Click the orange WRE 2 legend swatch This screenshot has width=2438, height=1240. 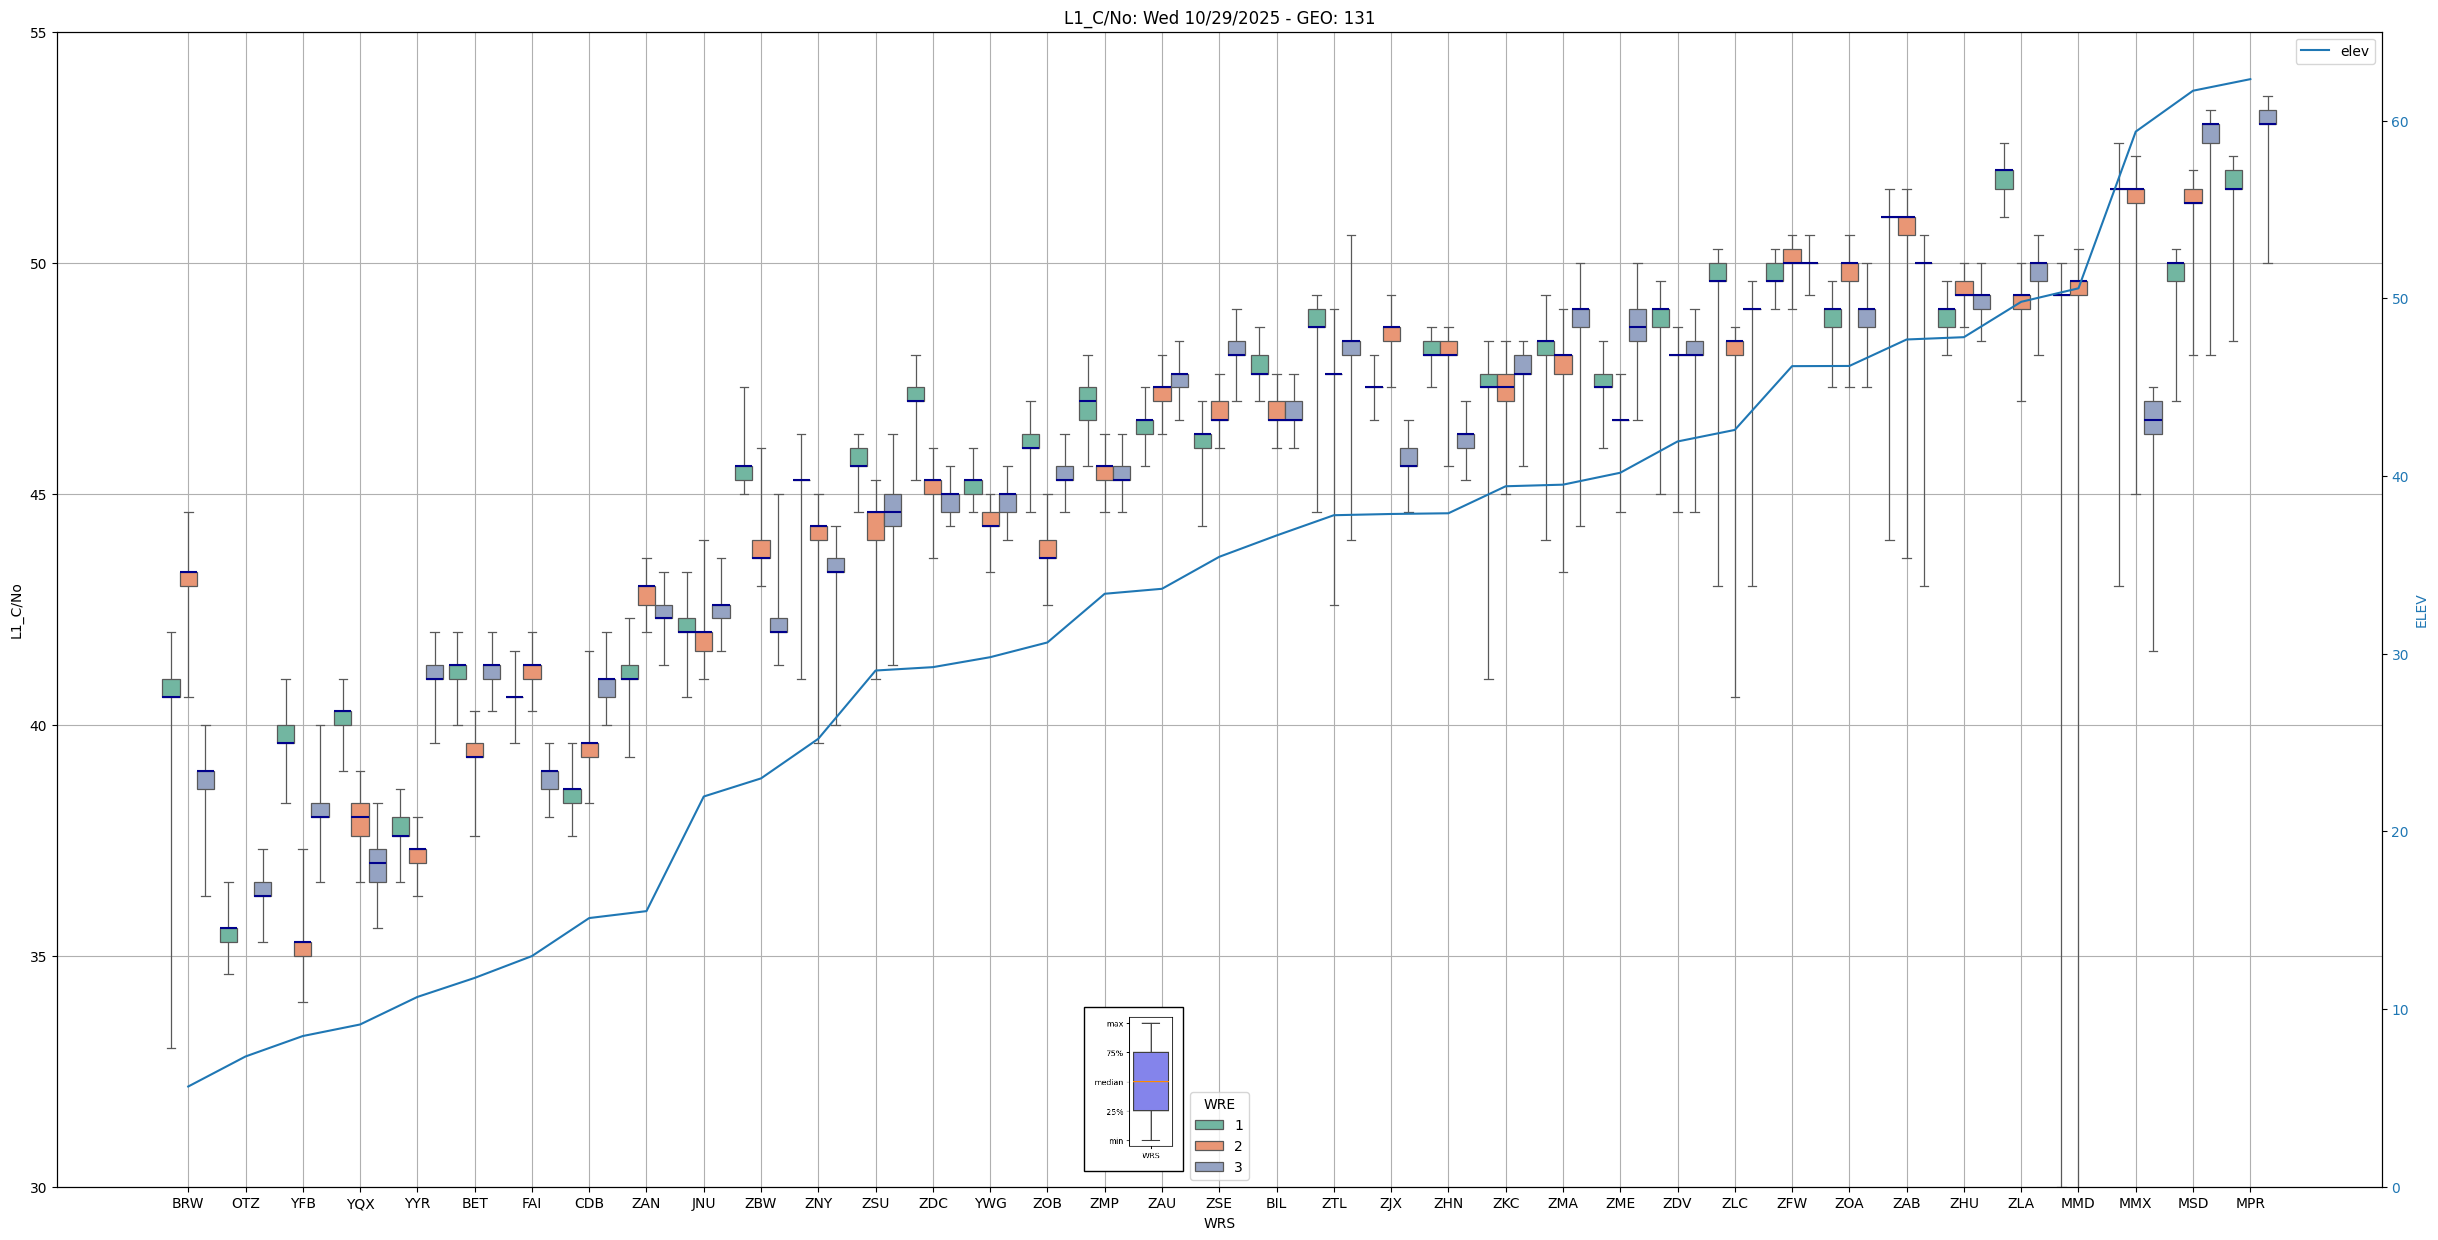coord(1208,1146)
